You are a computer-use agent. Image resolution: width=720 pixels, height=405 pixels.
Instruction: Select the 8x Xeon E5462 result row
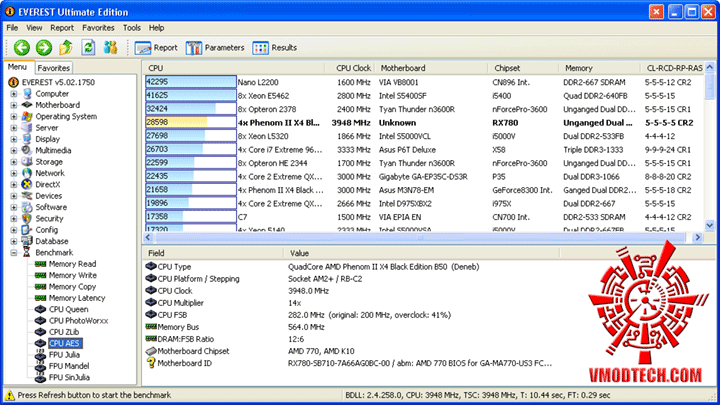pos(422,96)
